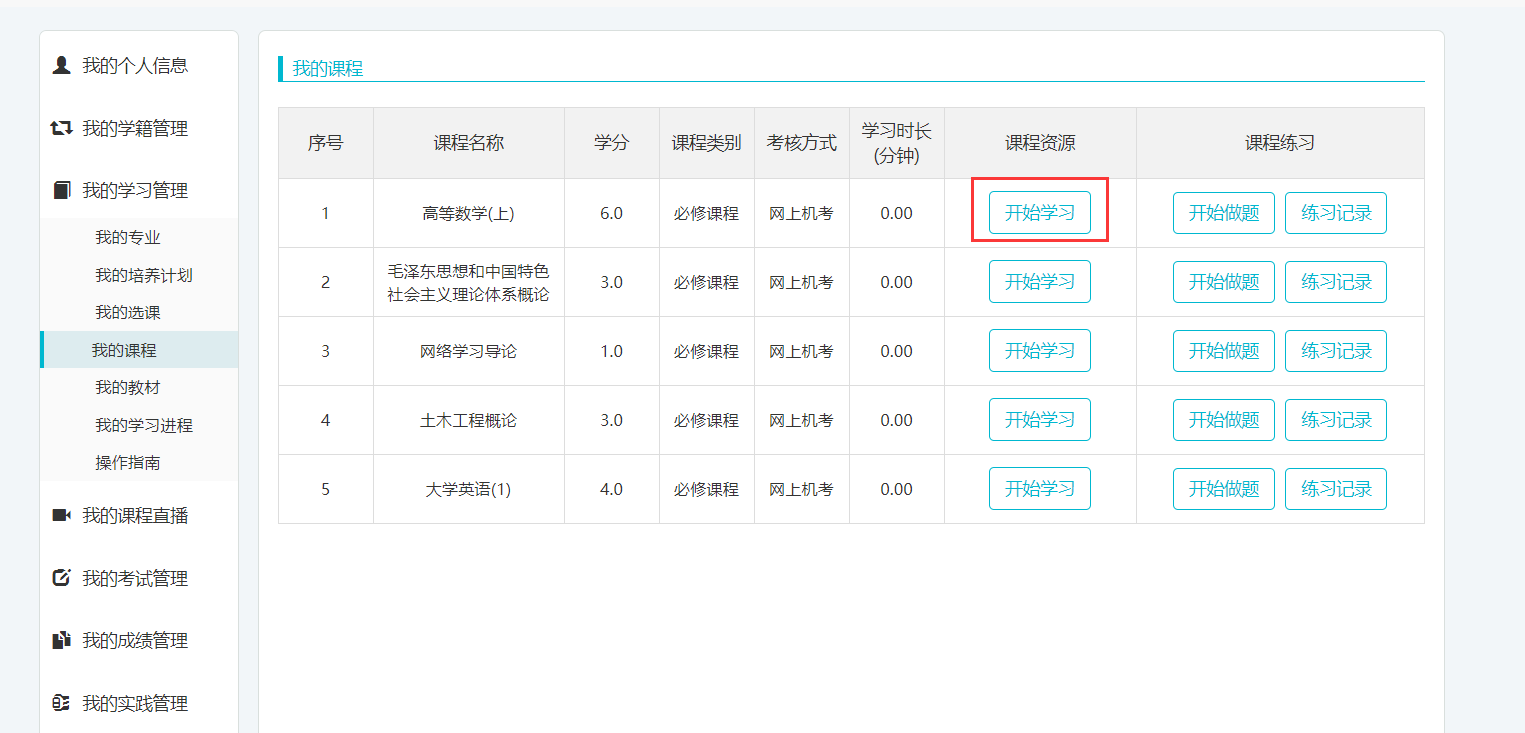Click 开始学习 for 大学英语(1)

click(x=1040, y=489)
